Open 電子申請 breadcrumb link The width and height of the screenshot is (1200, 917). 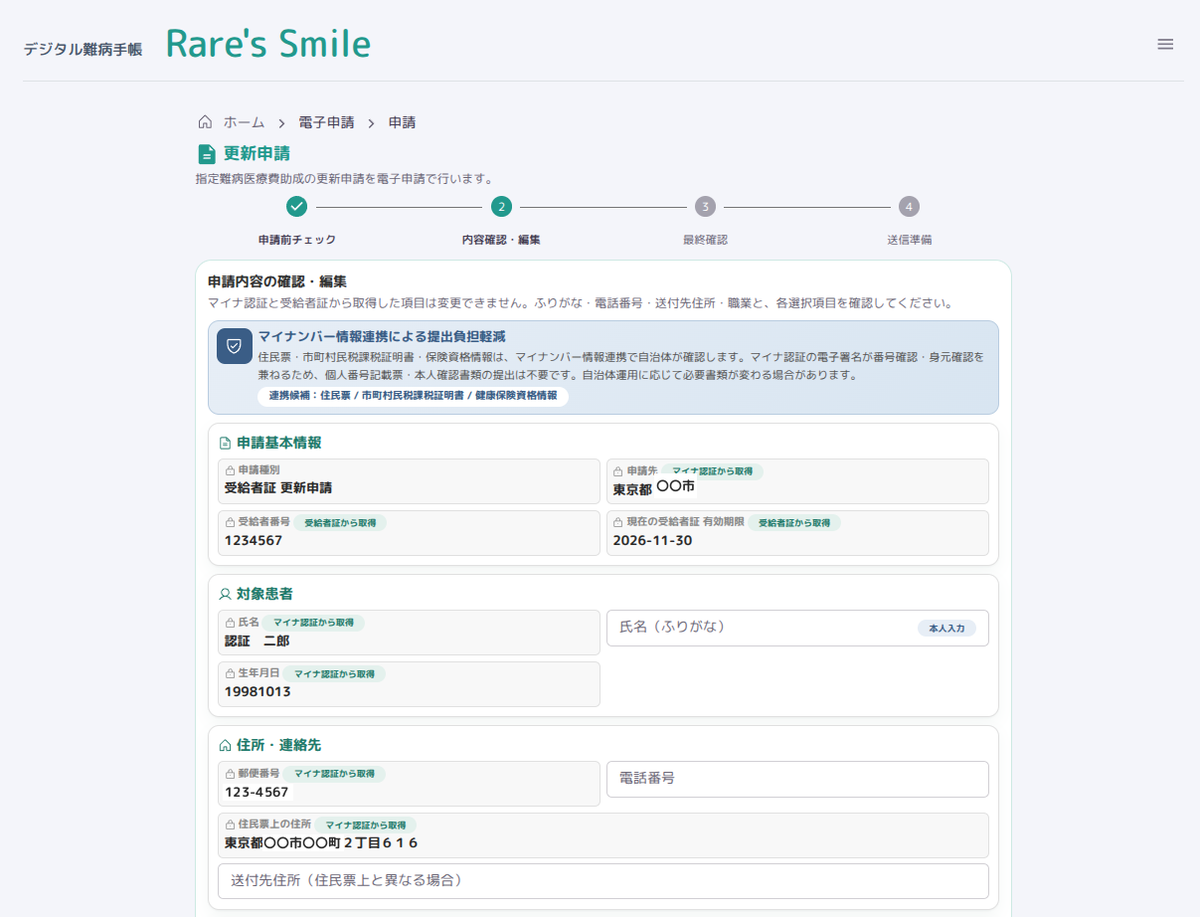(326, 122)
